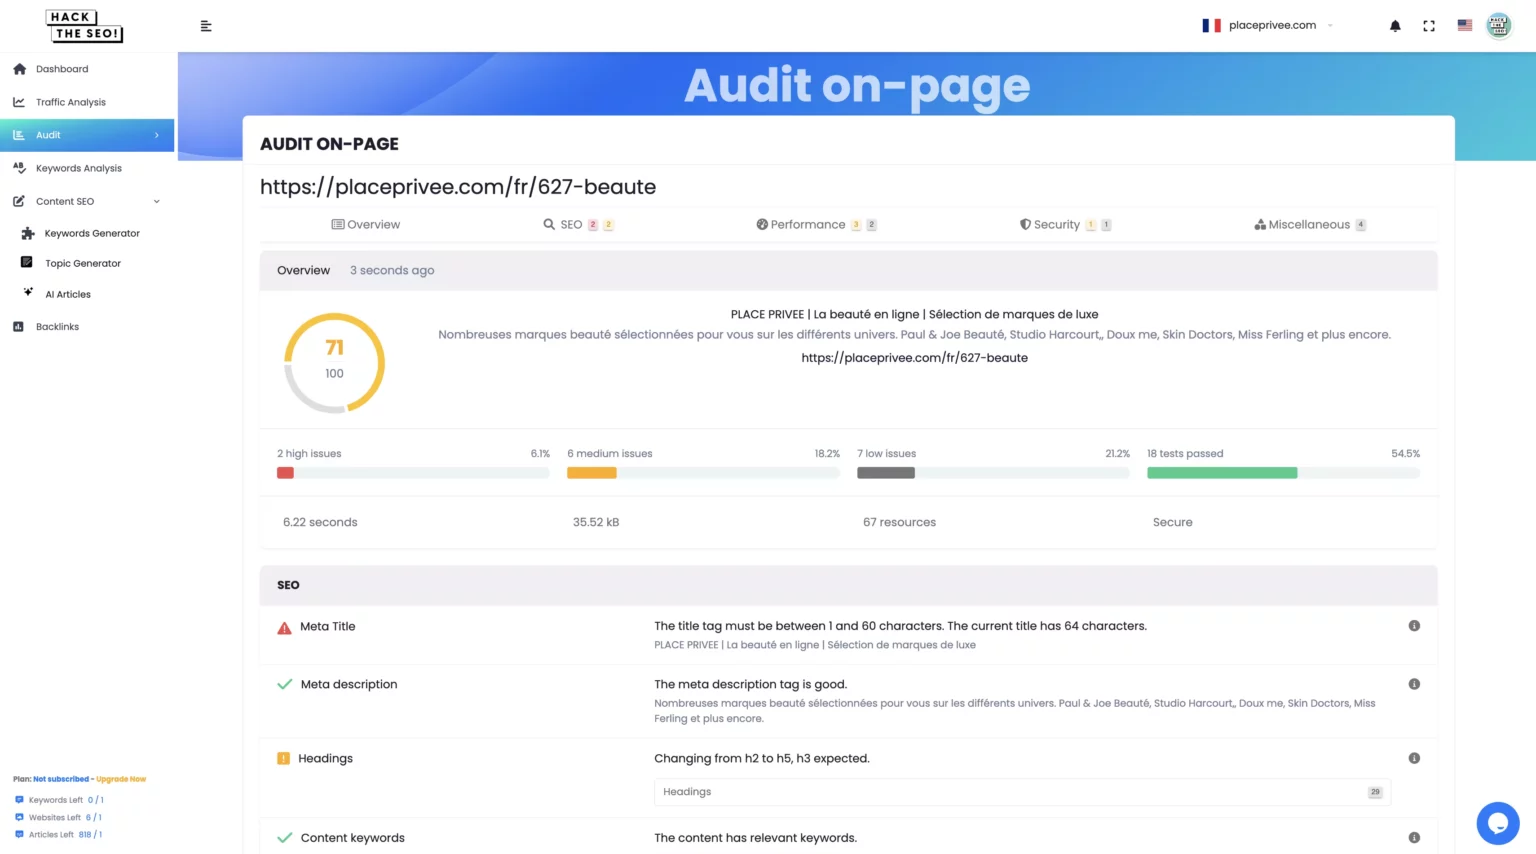
Task: Switch language via the US flag icon
Action: [x=1464, y=25]
